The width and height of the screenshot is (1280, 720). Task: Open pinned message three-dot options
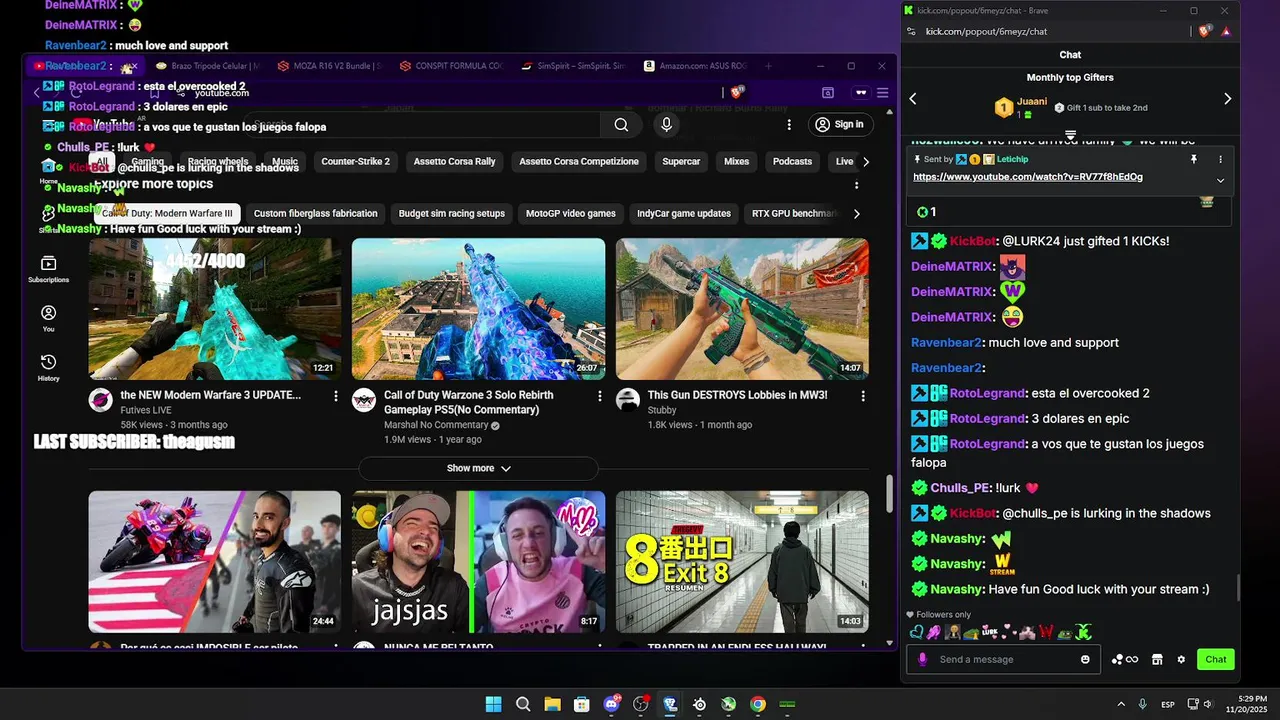pyautogui.click(x=1220, y=159)
